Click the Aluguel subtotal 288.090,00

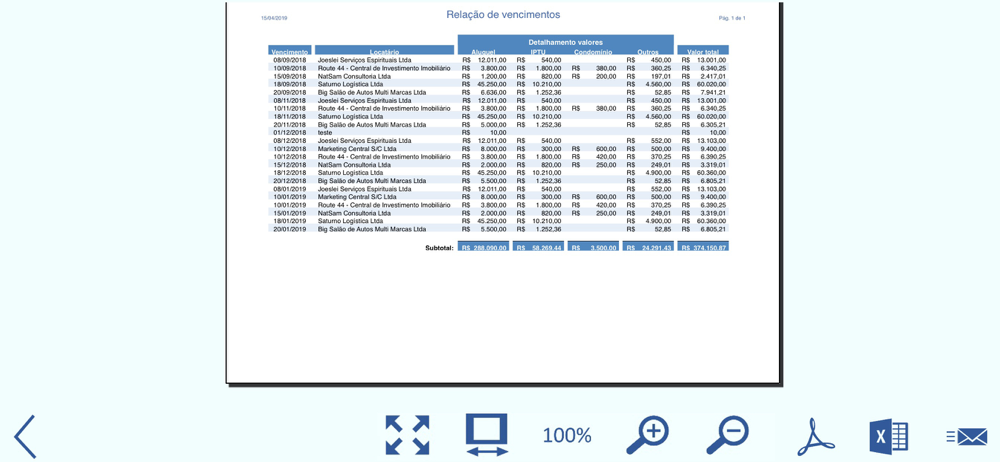coord(483,247)
